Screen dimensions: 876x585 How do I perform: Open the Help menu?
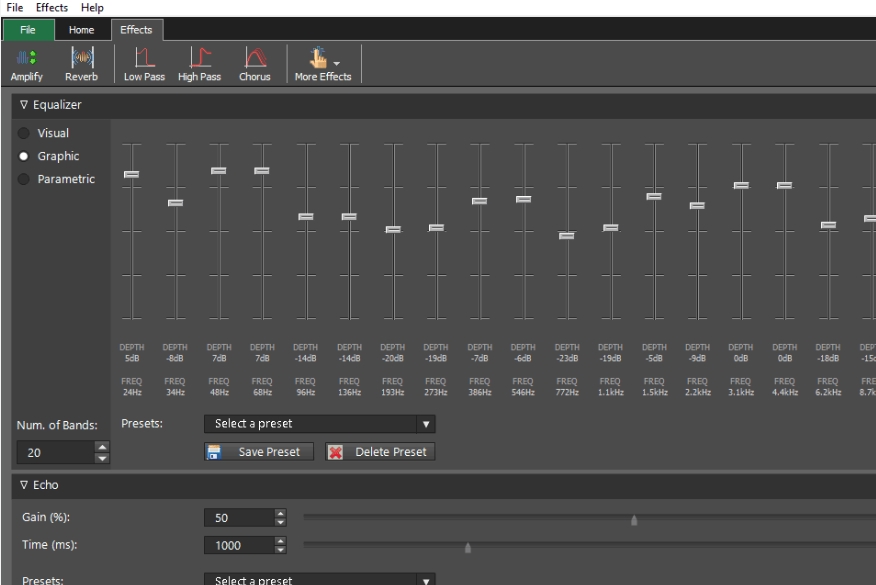(92, 8)
